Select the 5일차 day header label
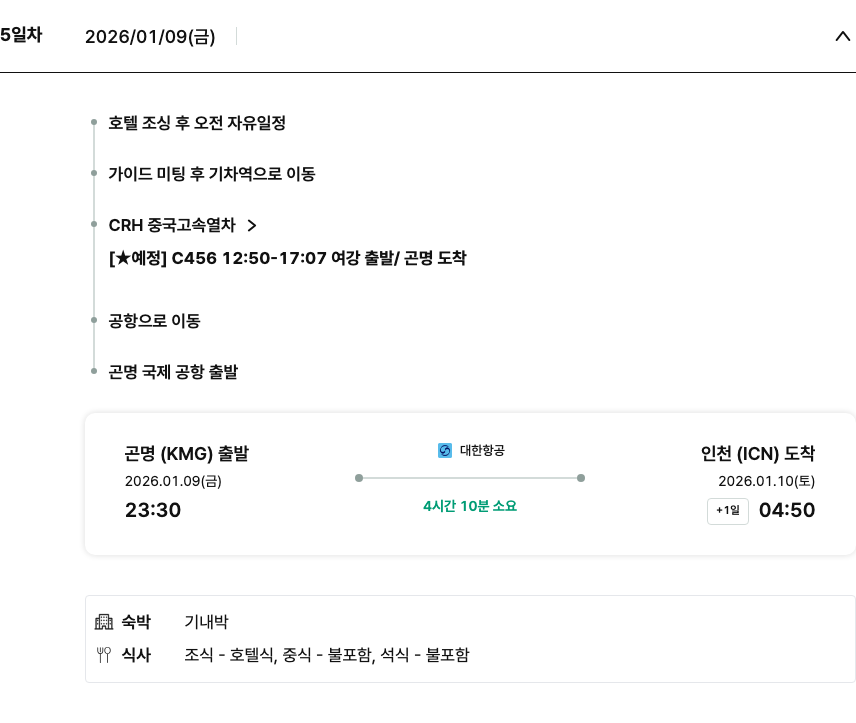856x723 pixels. (x=21, y=36)
